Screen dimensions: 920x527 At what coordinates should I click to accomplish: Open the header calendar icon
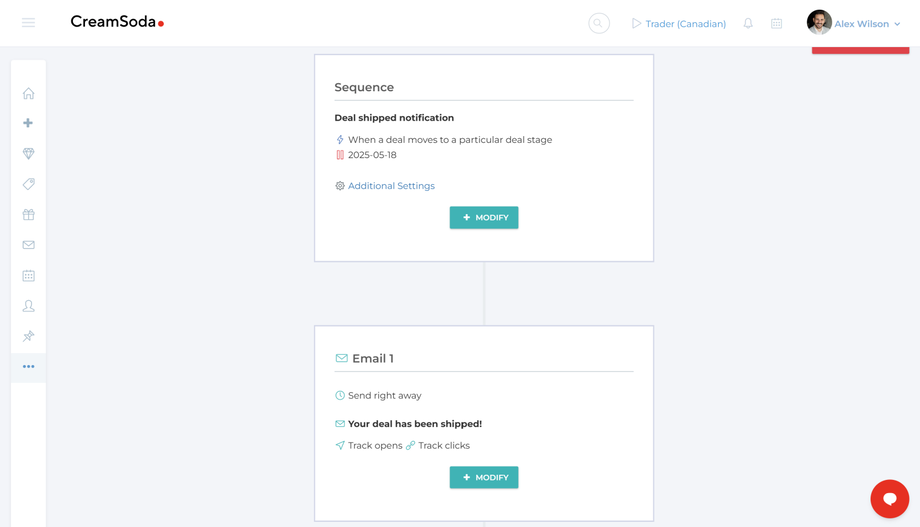pos(776,23)
